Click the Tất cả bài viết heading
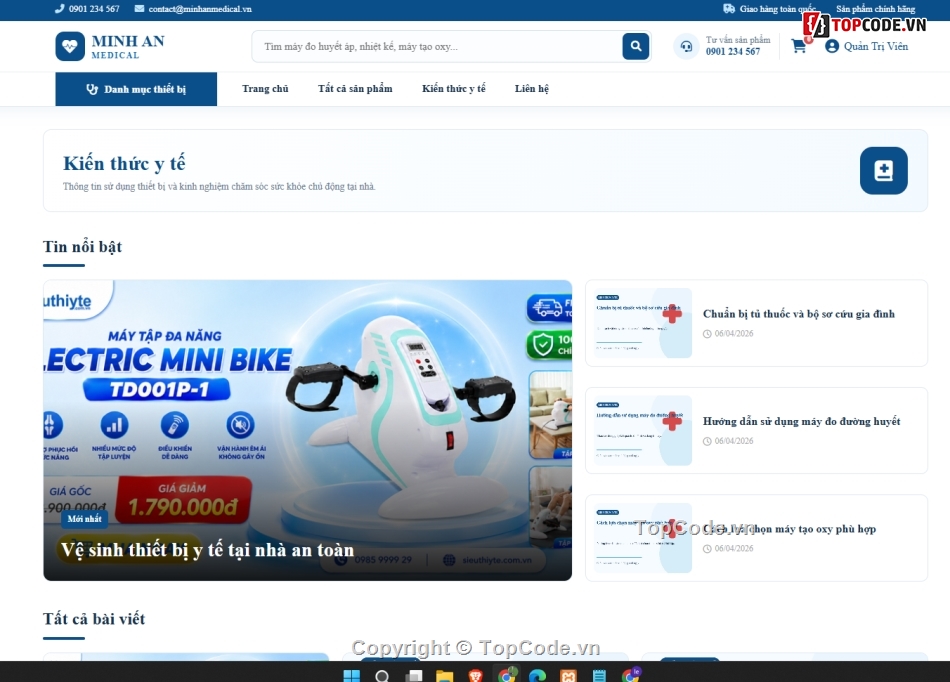This screenshot has height=682, width=950. pyautogui.click(x=94, y=619)
